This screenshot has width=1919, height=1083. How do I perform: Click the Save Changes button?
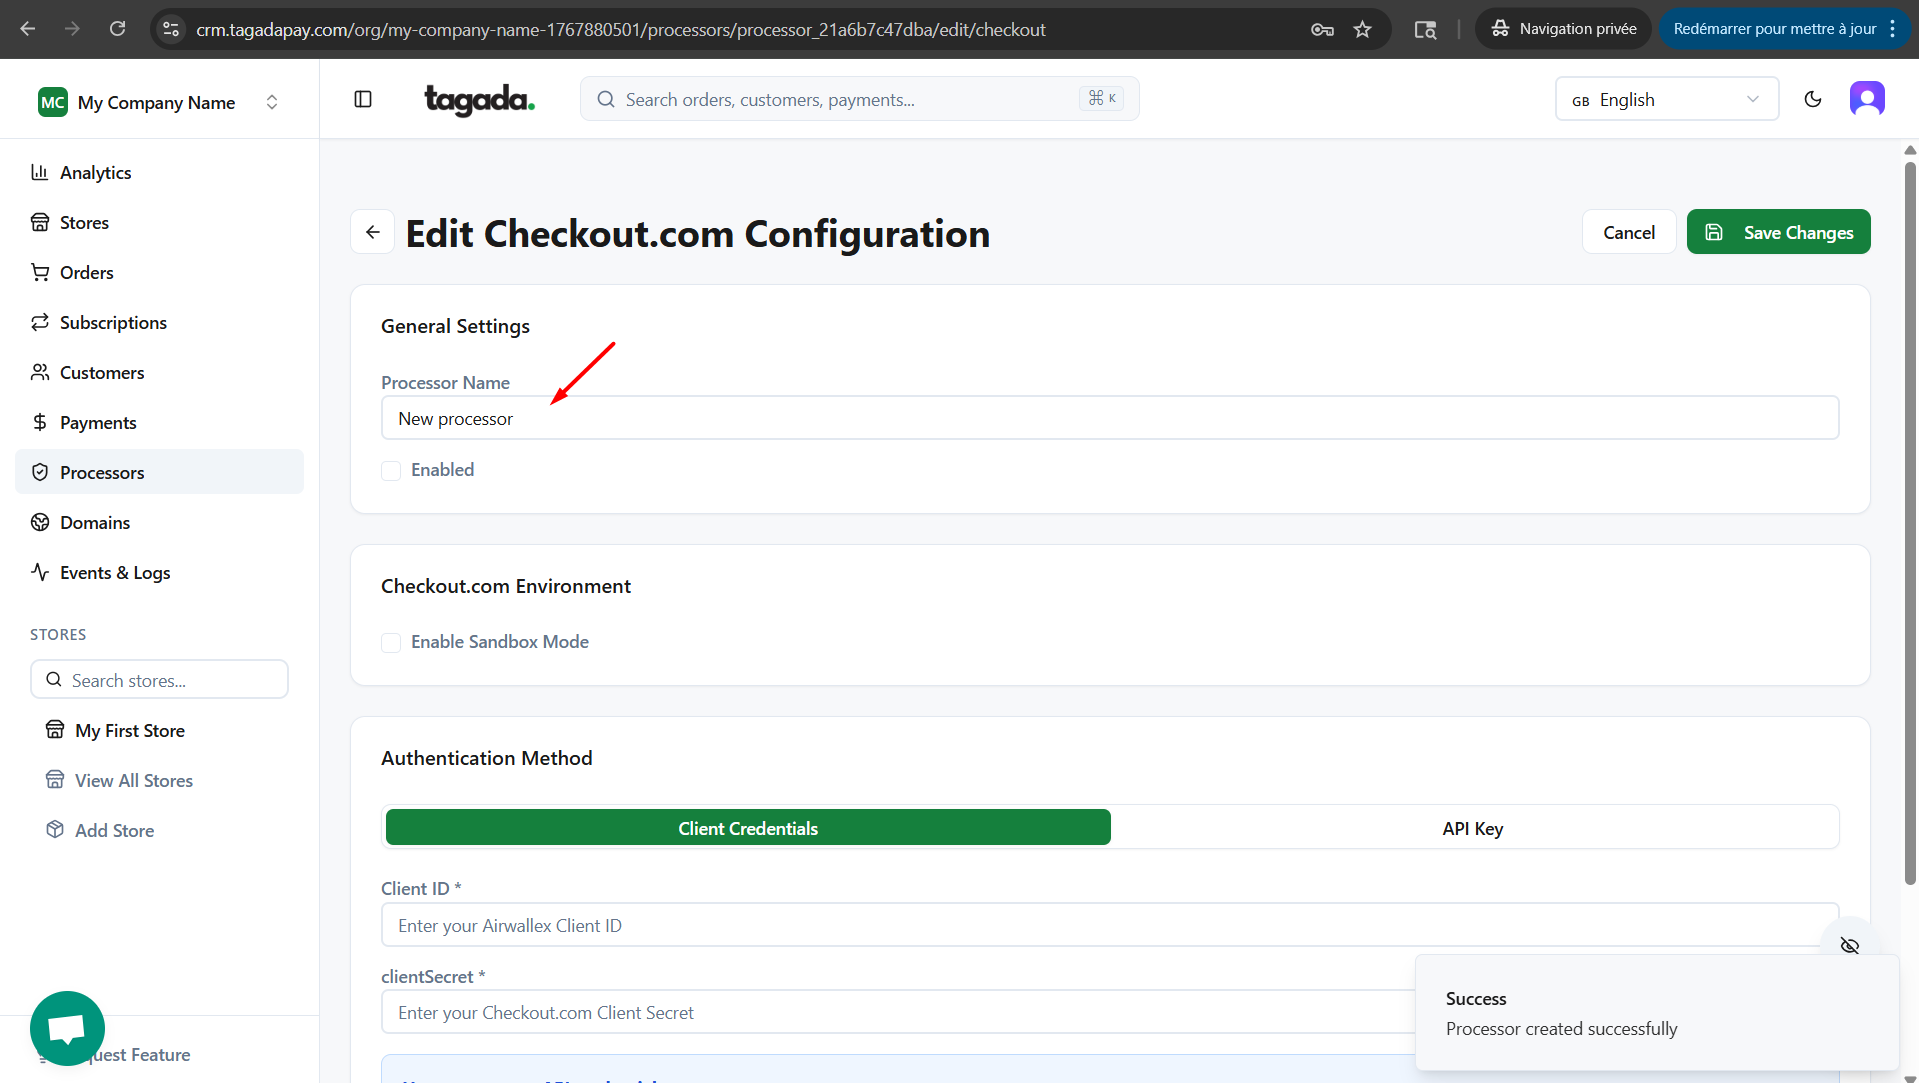(x=1778, y=232)
